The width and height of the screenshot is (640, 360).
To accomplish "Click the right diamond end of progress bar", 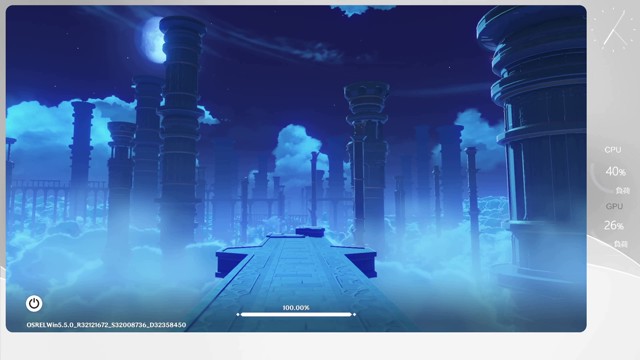I will tap(355, 314).
